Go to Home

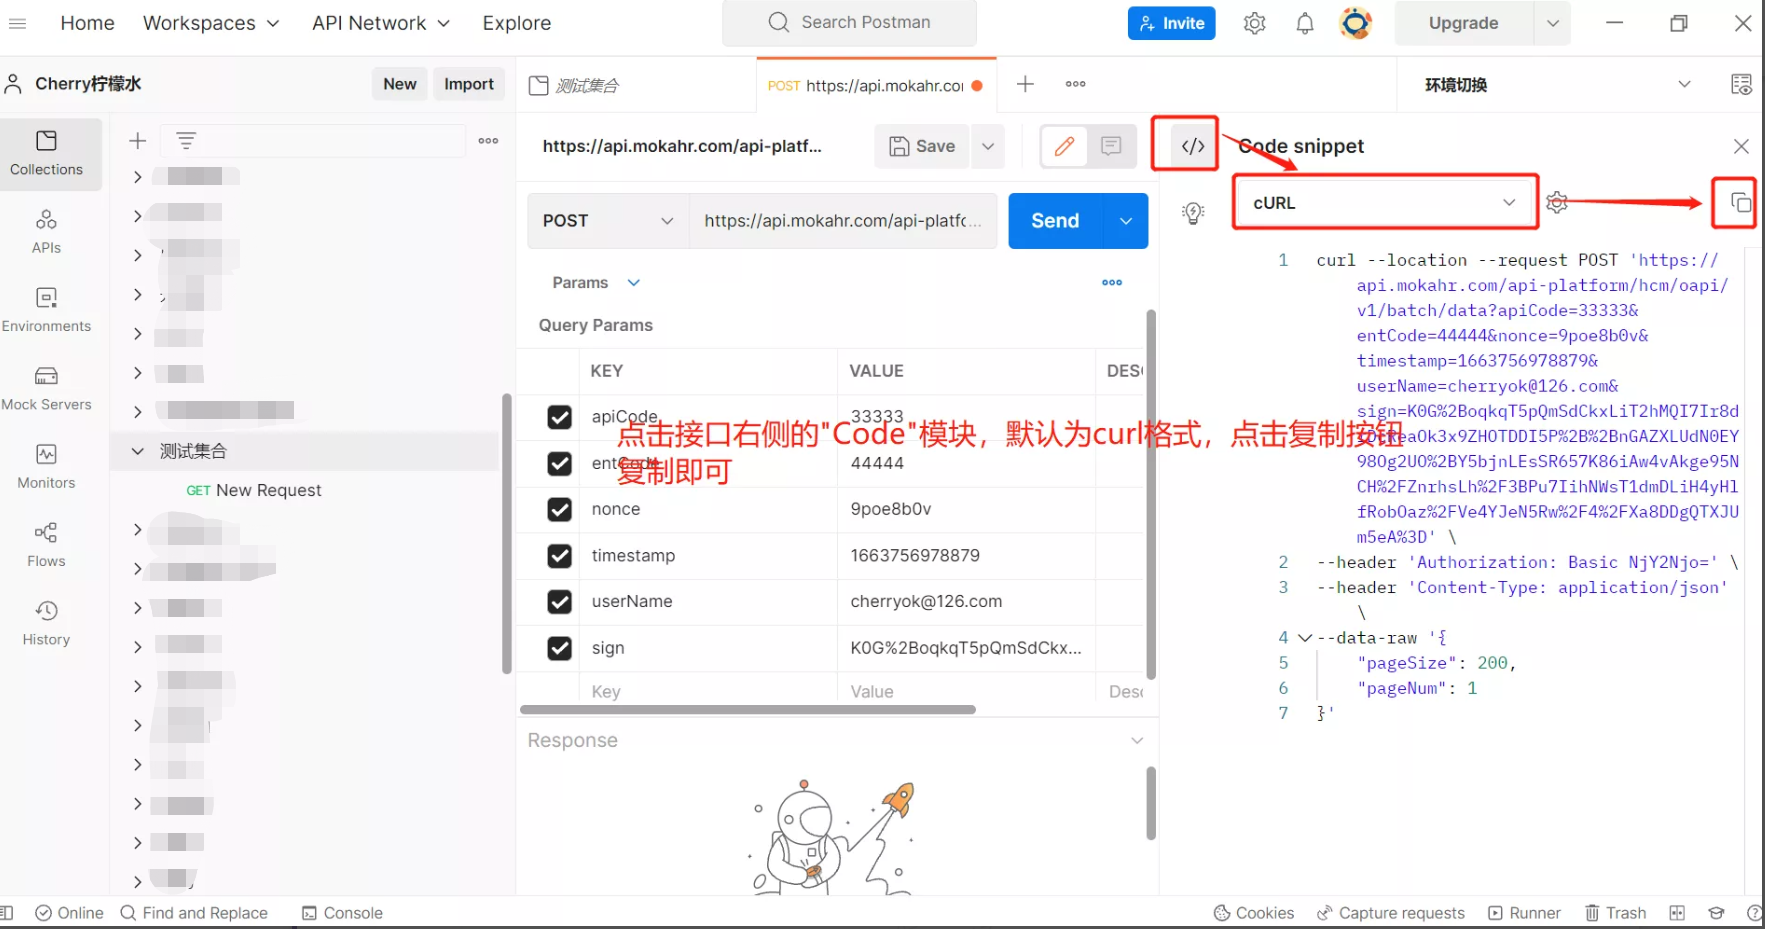(88, 23)
